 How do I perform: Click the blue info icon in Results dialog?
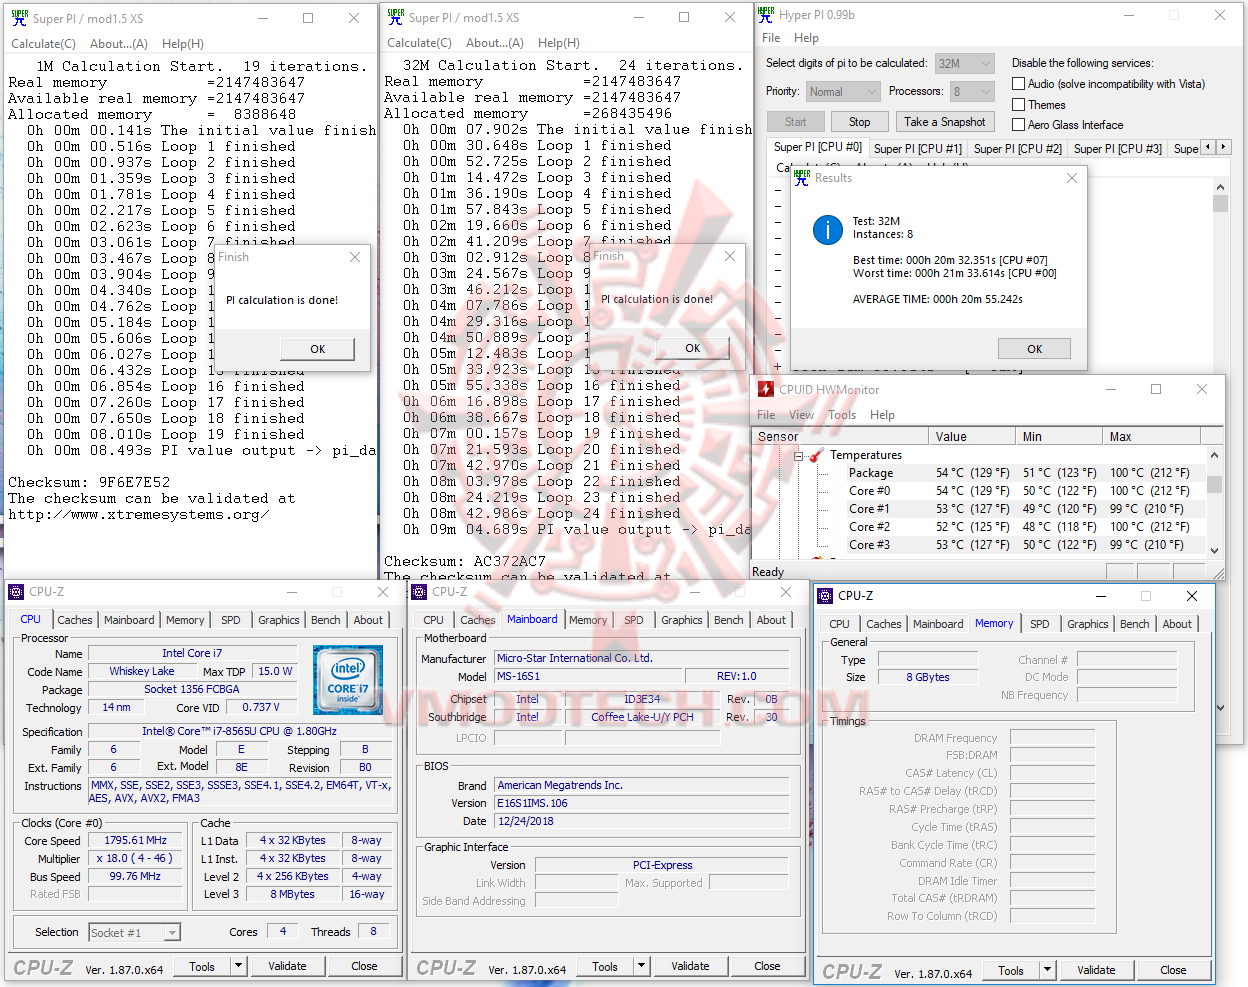pos(828,230)
